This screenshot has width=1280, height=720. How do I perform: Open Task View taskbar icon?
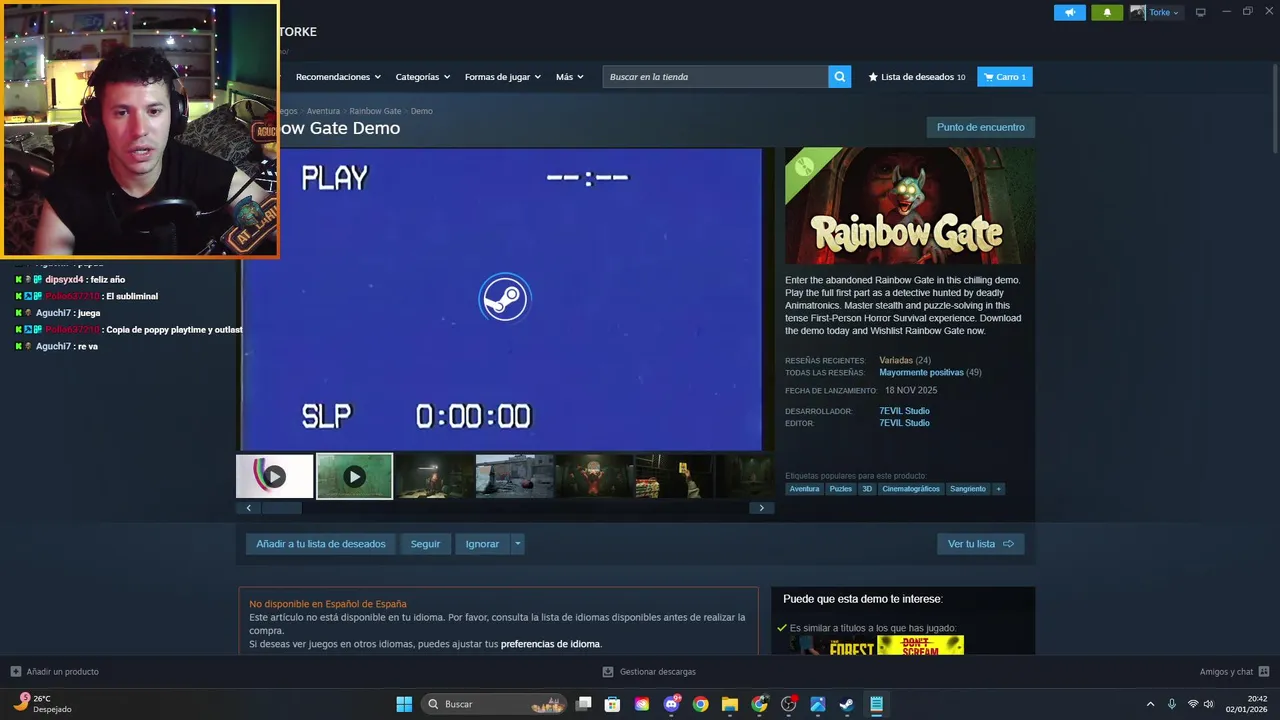pyautogui.click(x=584, y=704)
